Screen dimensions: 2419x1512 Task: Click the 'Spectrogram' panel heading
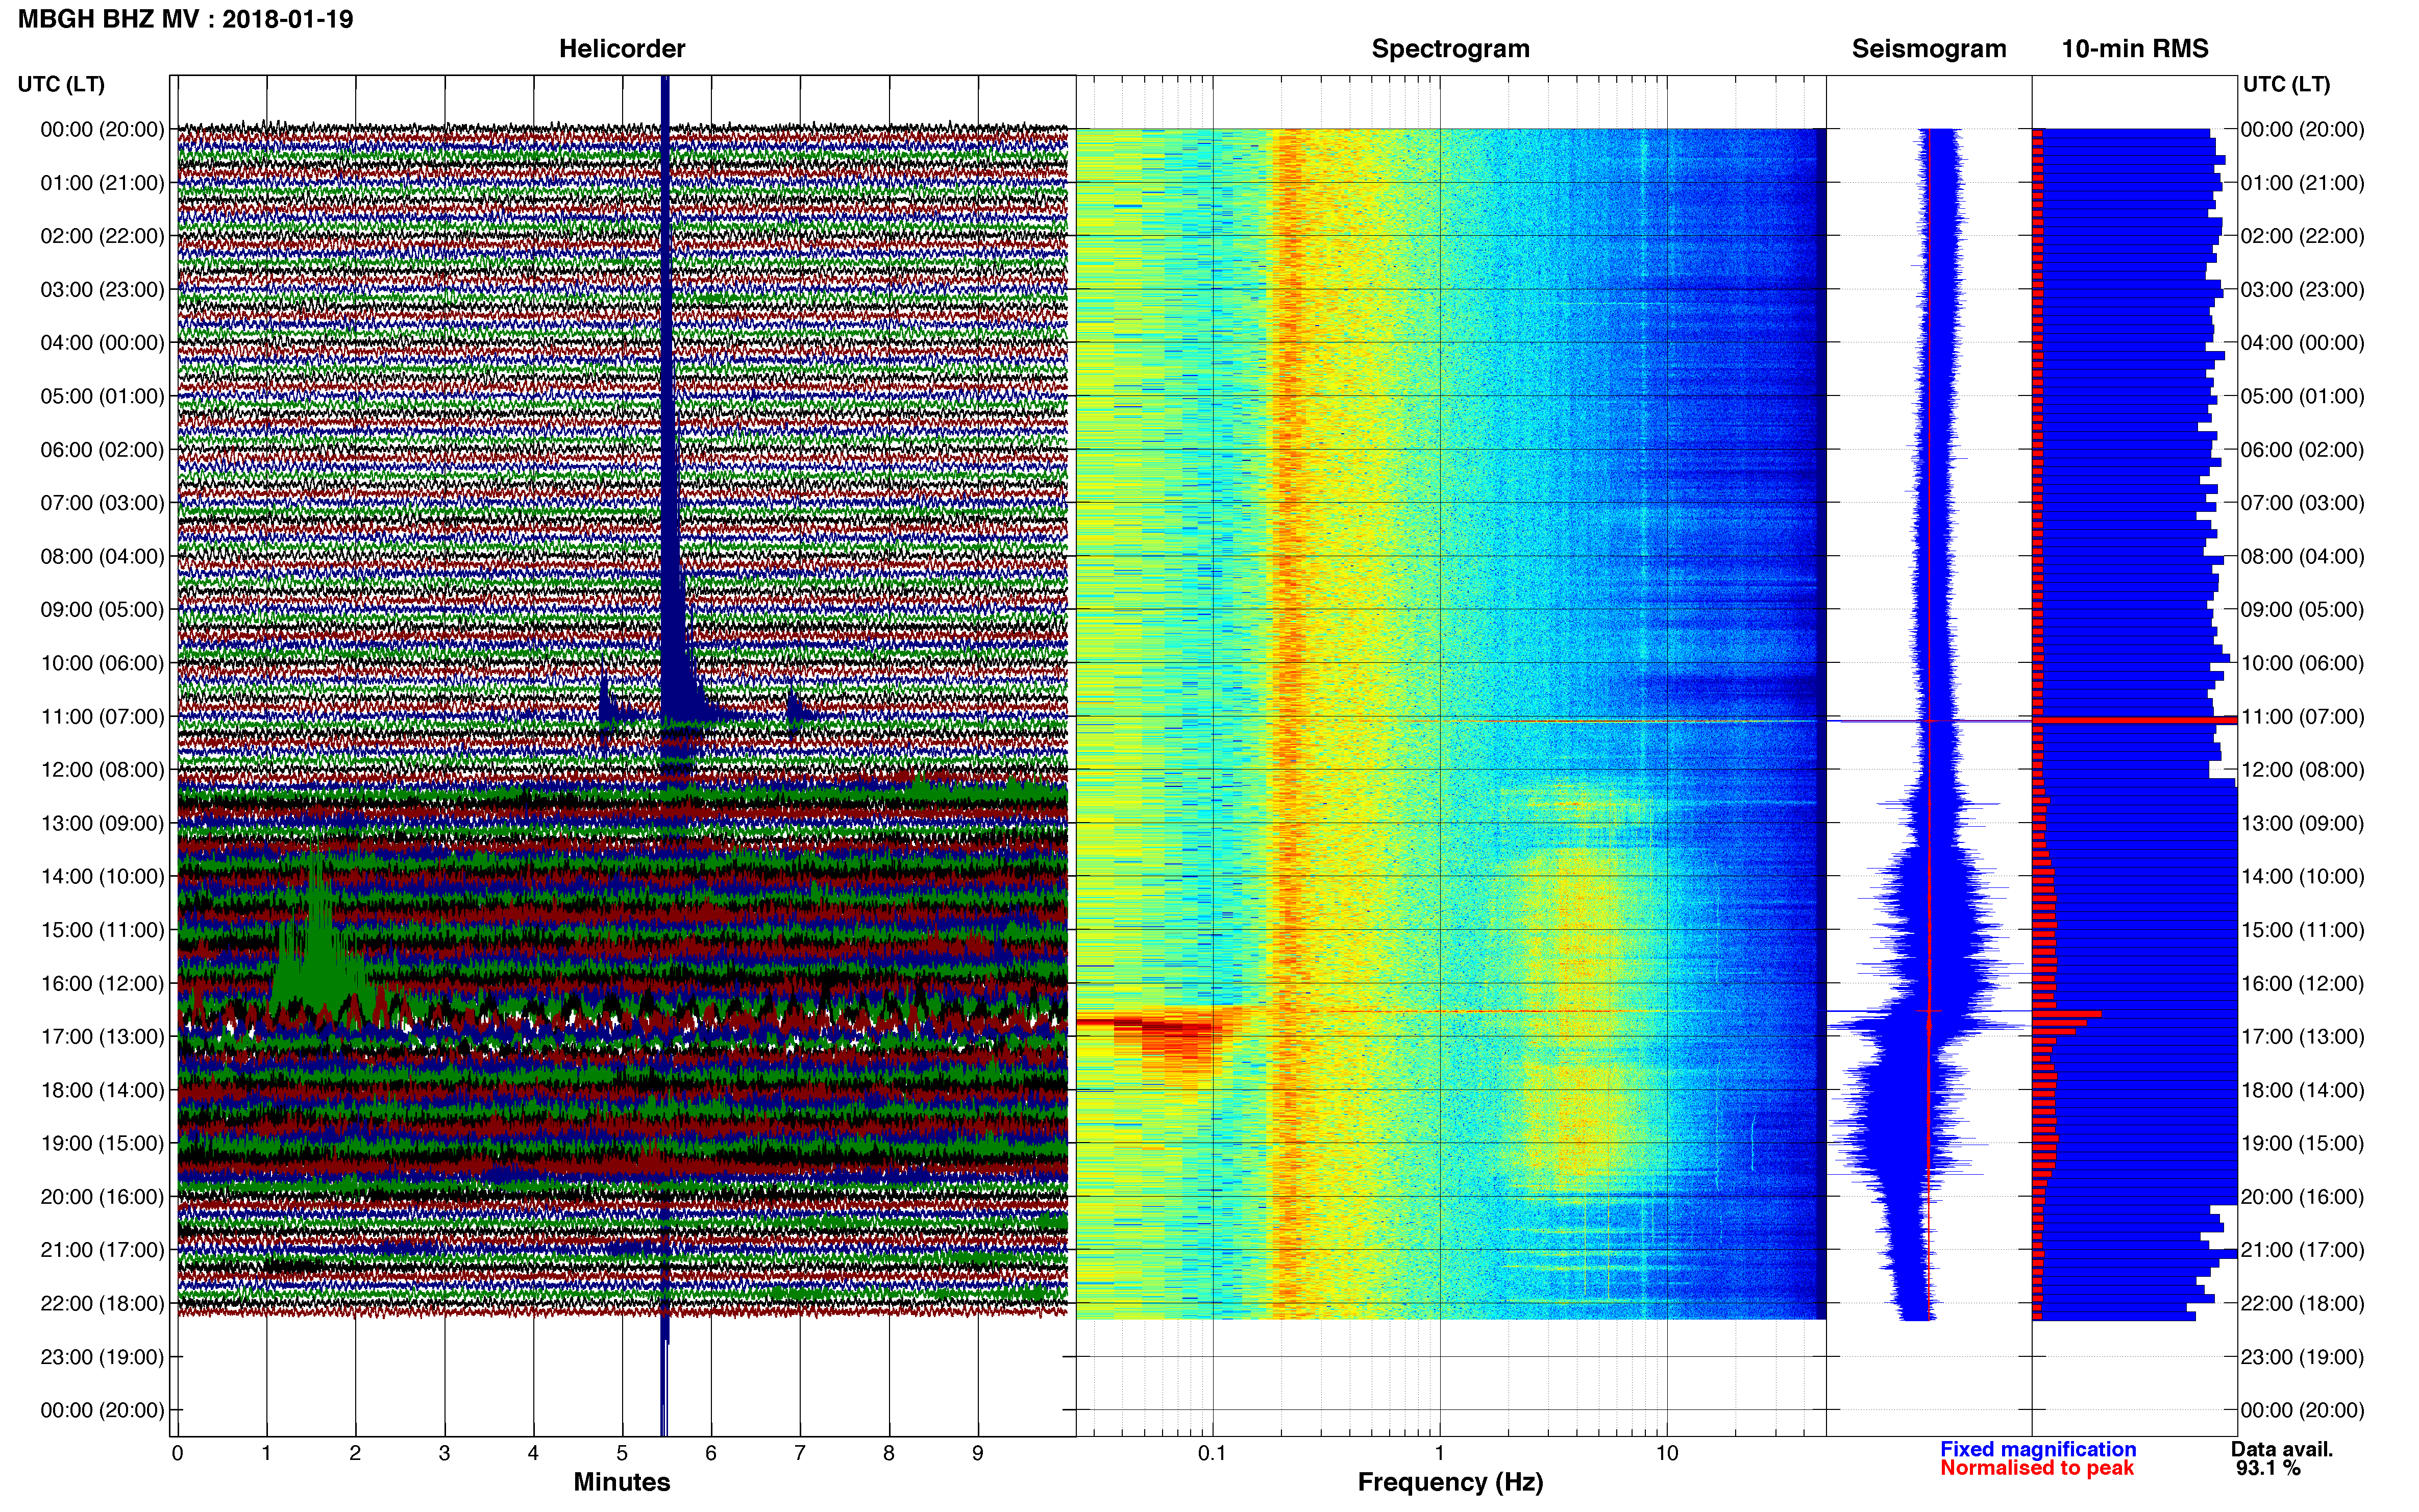[1450, 49]
